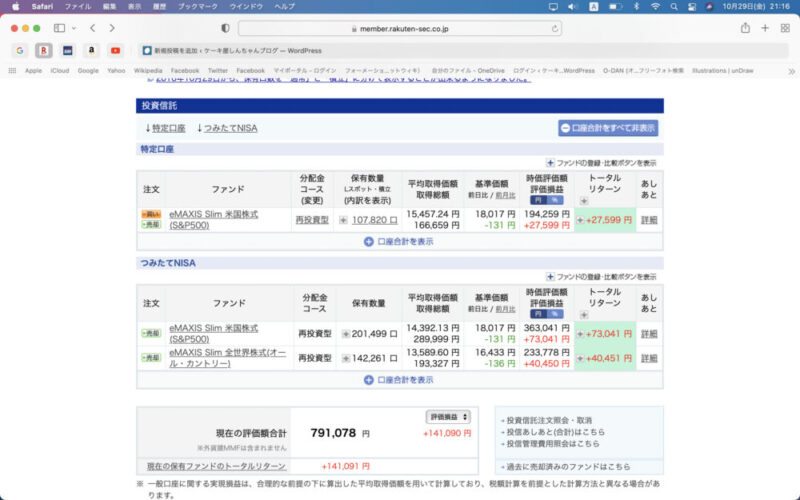Click the 再投資型 link in 特定口座 row
Image resolution: width=800 pixels, height=500 pixels.
pos(312,220)
